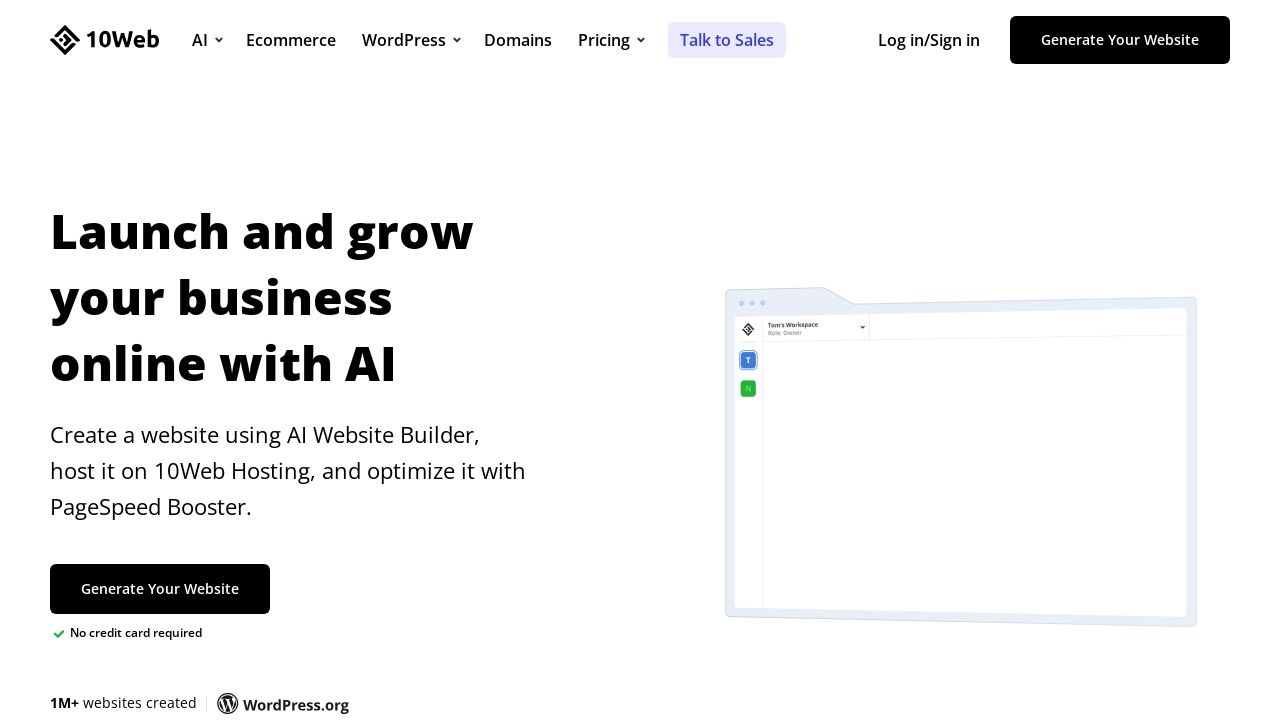1280x720 pixels.
Task: Click the Talk to Sales button
Action: point(727,40)
